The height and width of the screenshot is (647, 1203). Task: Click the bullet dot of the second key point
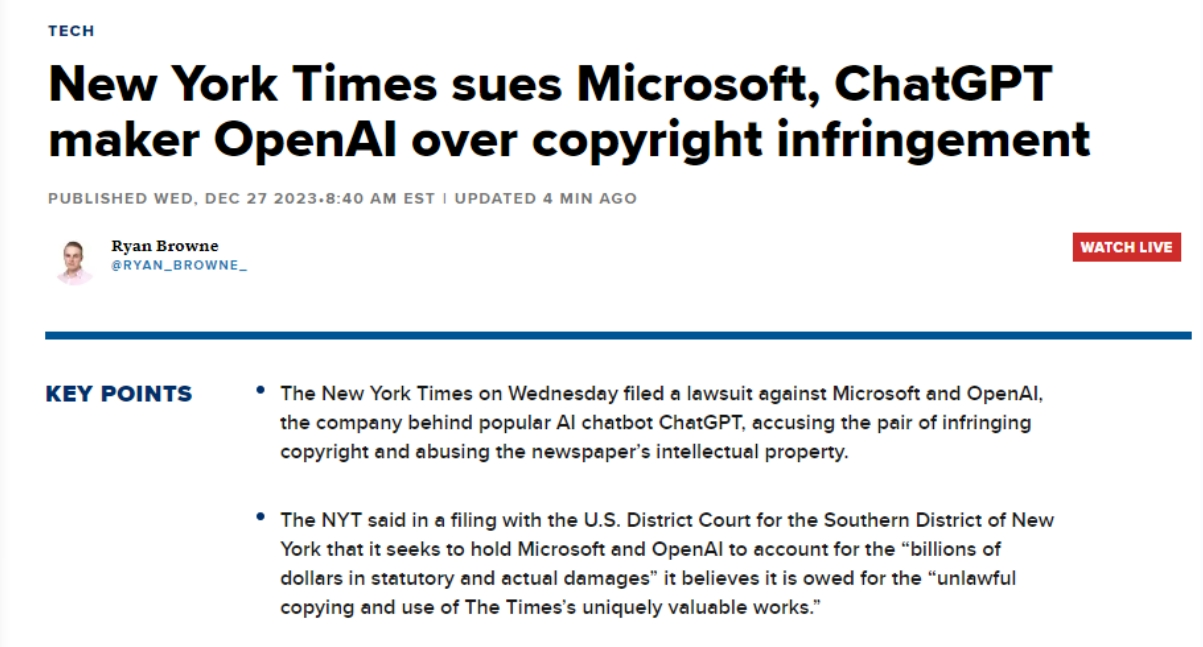261,518
